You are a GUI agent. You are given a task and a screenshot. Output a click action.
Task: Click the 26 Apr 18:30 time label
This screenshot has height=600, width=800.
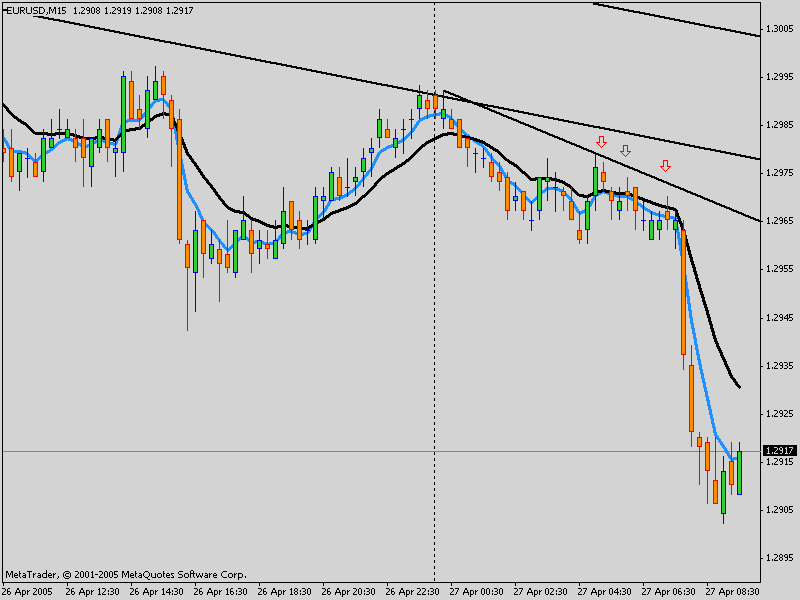click(x=284, y=592)
